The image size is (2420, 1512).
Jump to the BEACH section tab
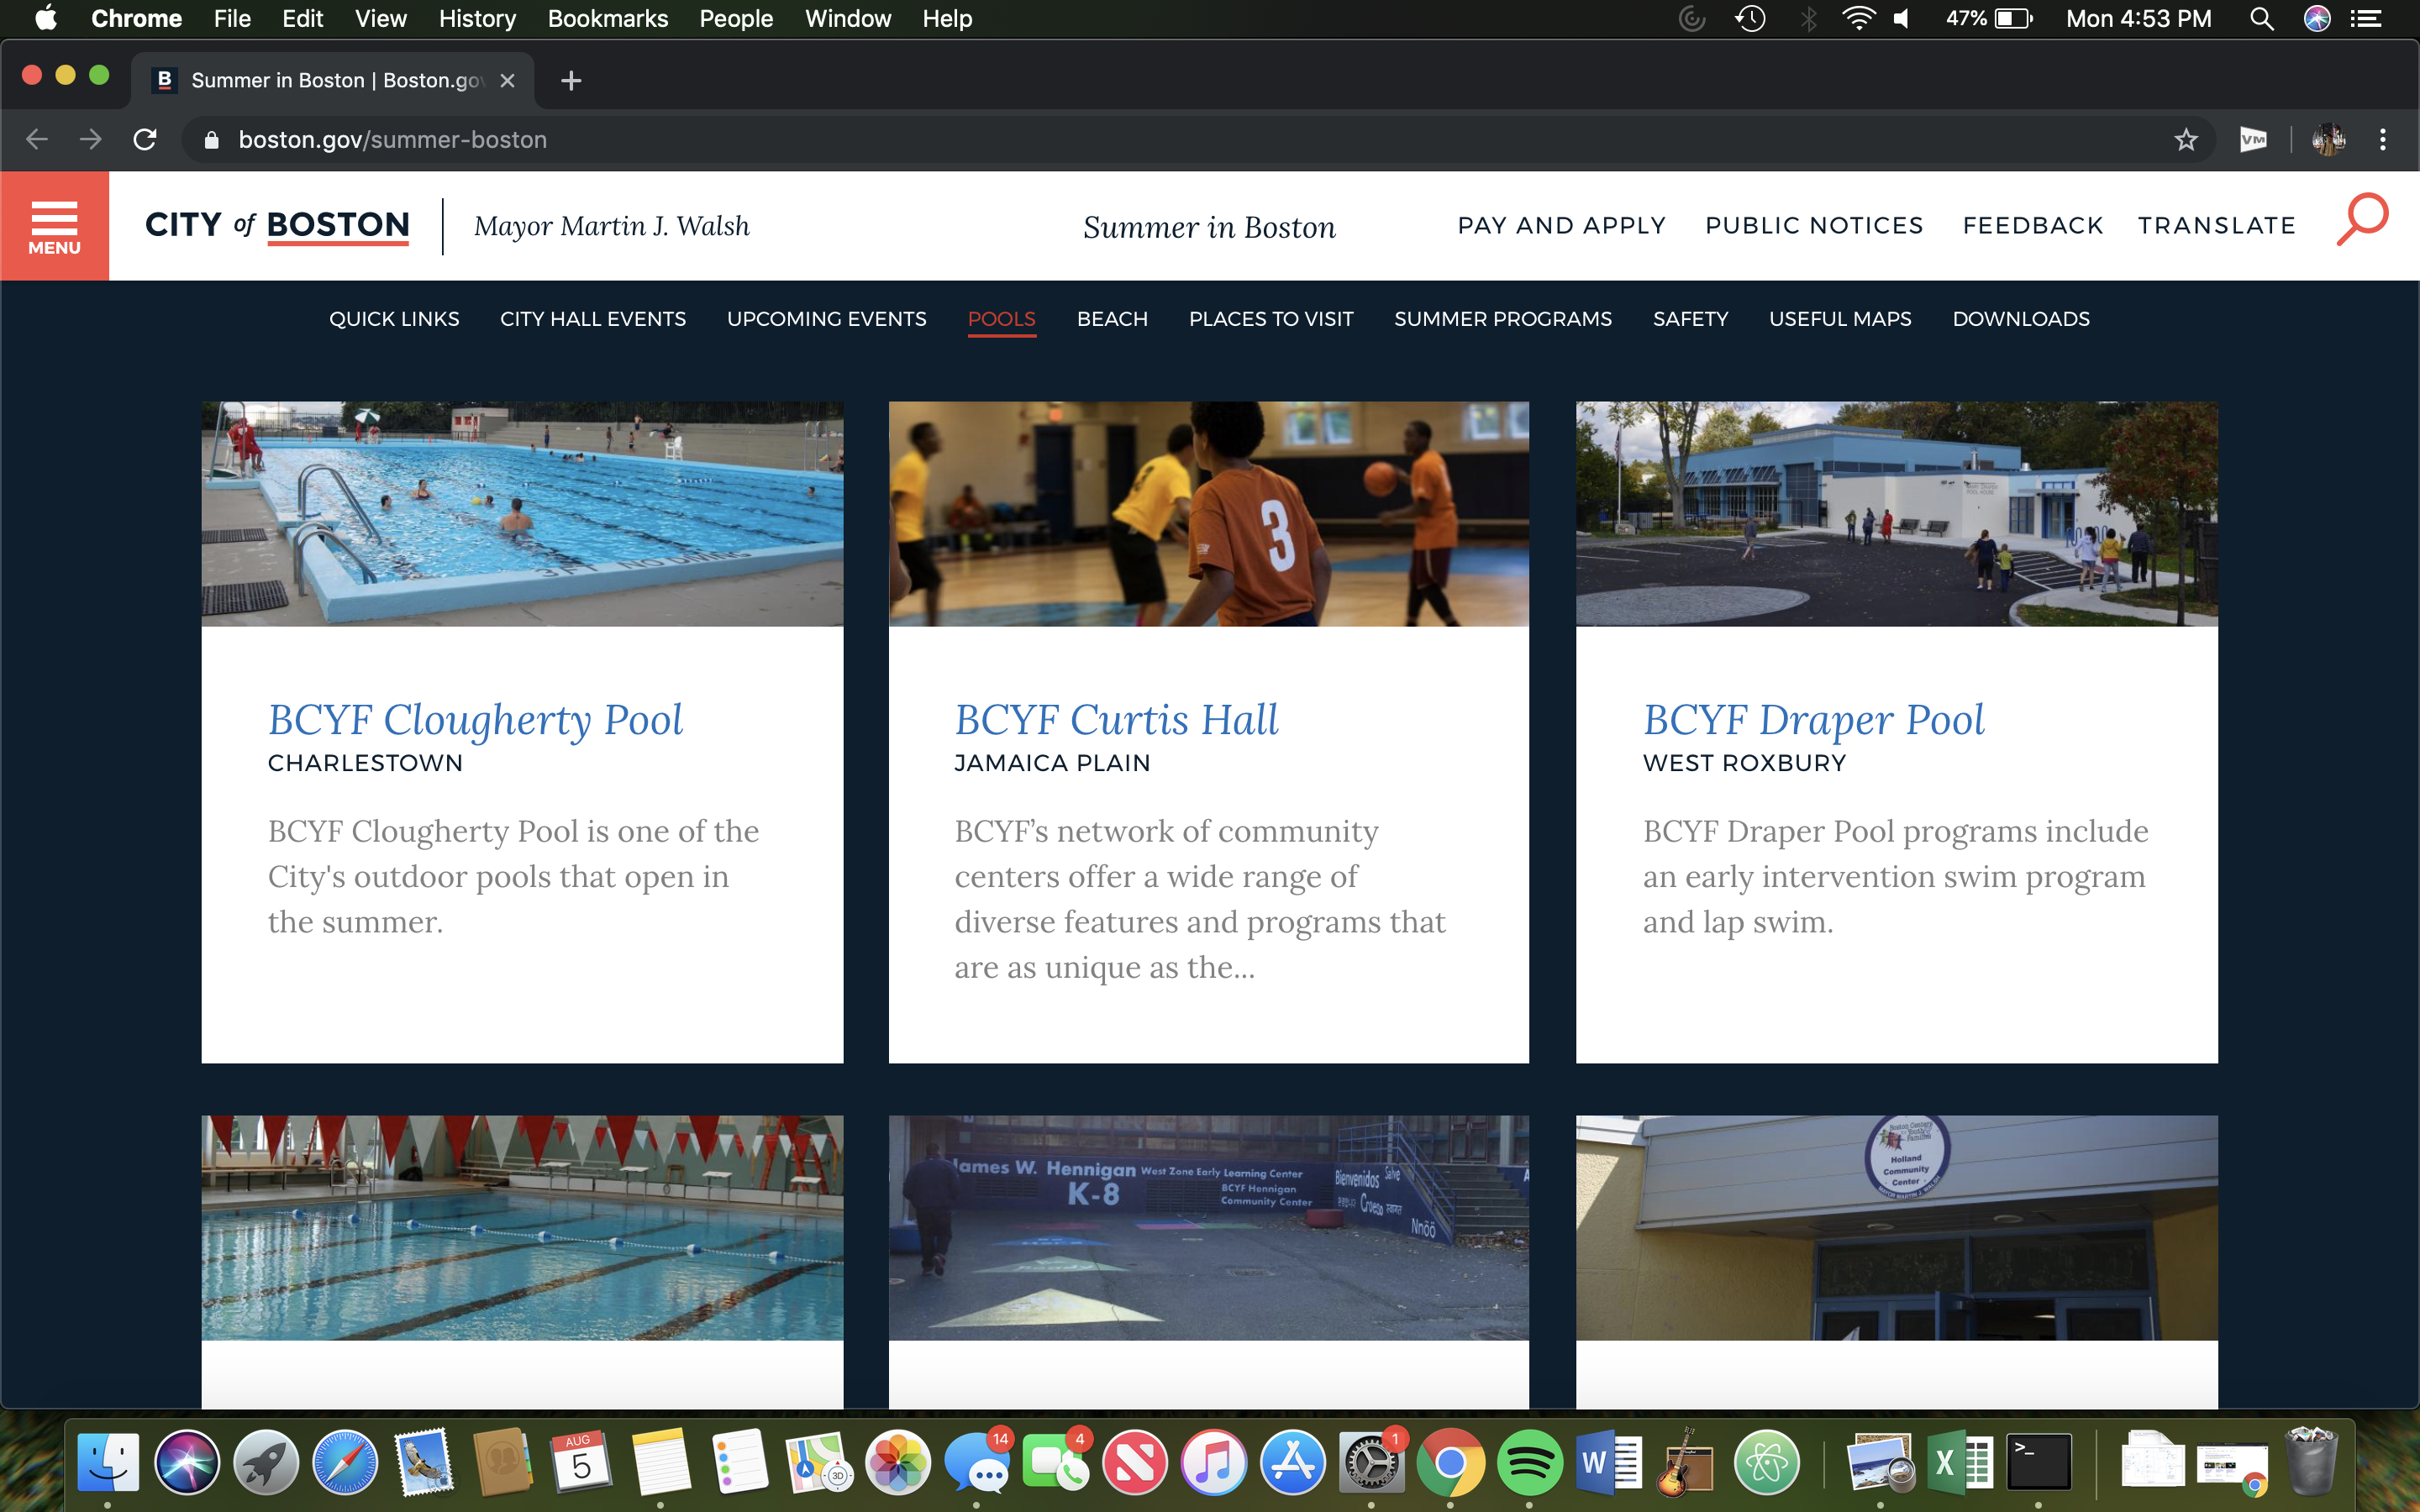1112,319
